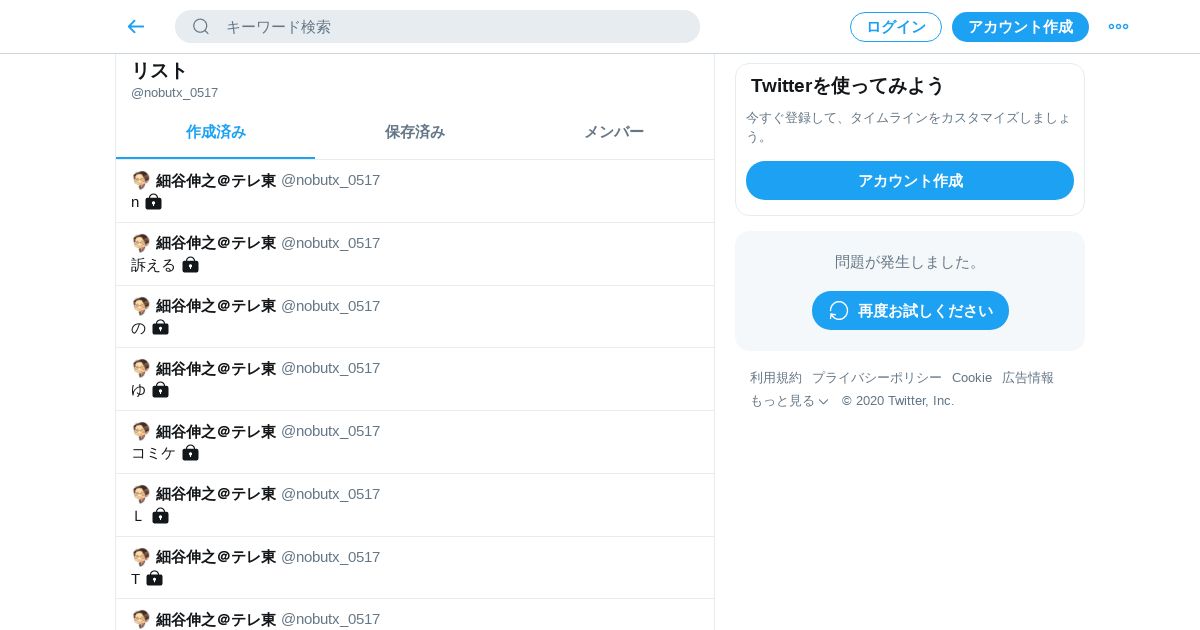The width and height of the screenshot is (1200, 630).
Task: Open the "広告情報" footer link
Action: [x=1028, y=378]
